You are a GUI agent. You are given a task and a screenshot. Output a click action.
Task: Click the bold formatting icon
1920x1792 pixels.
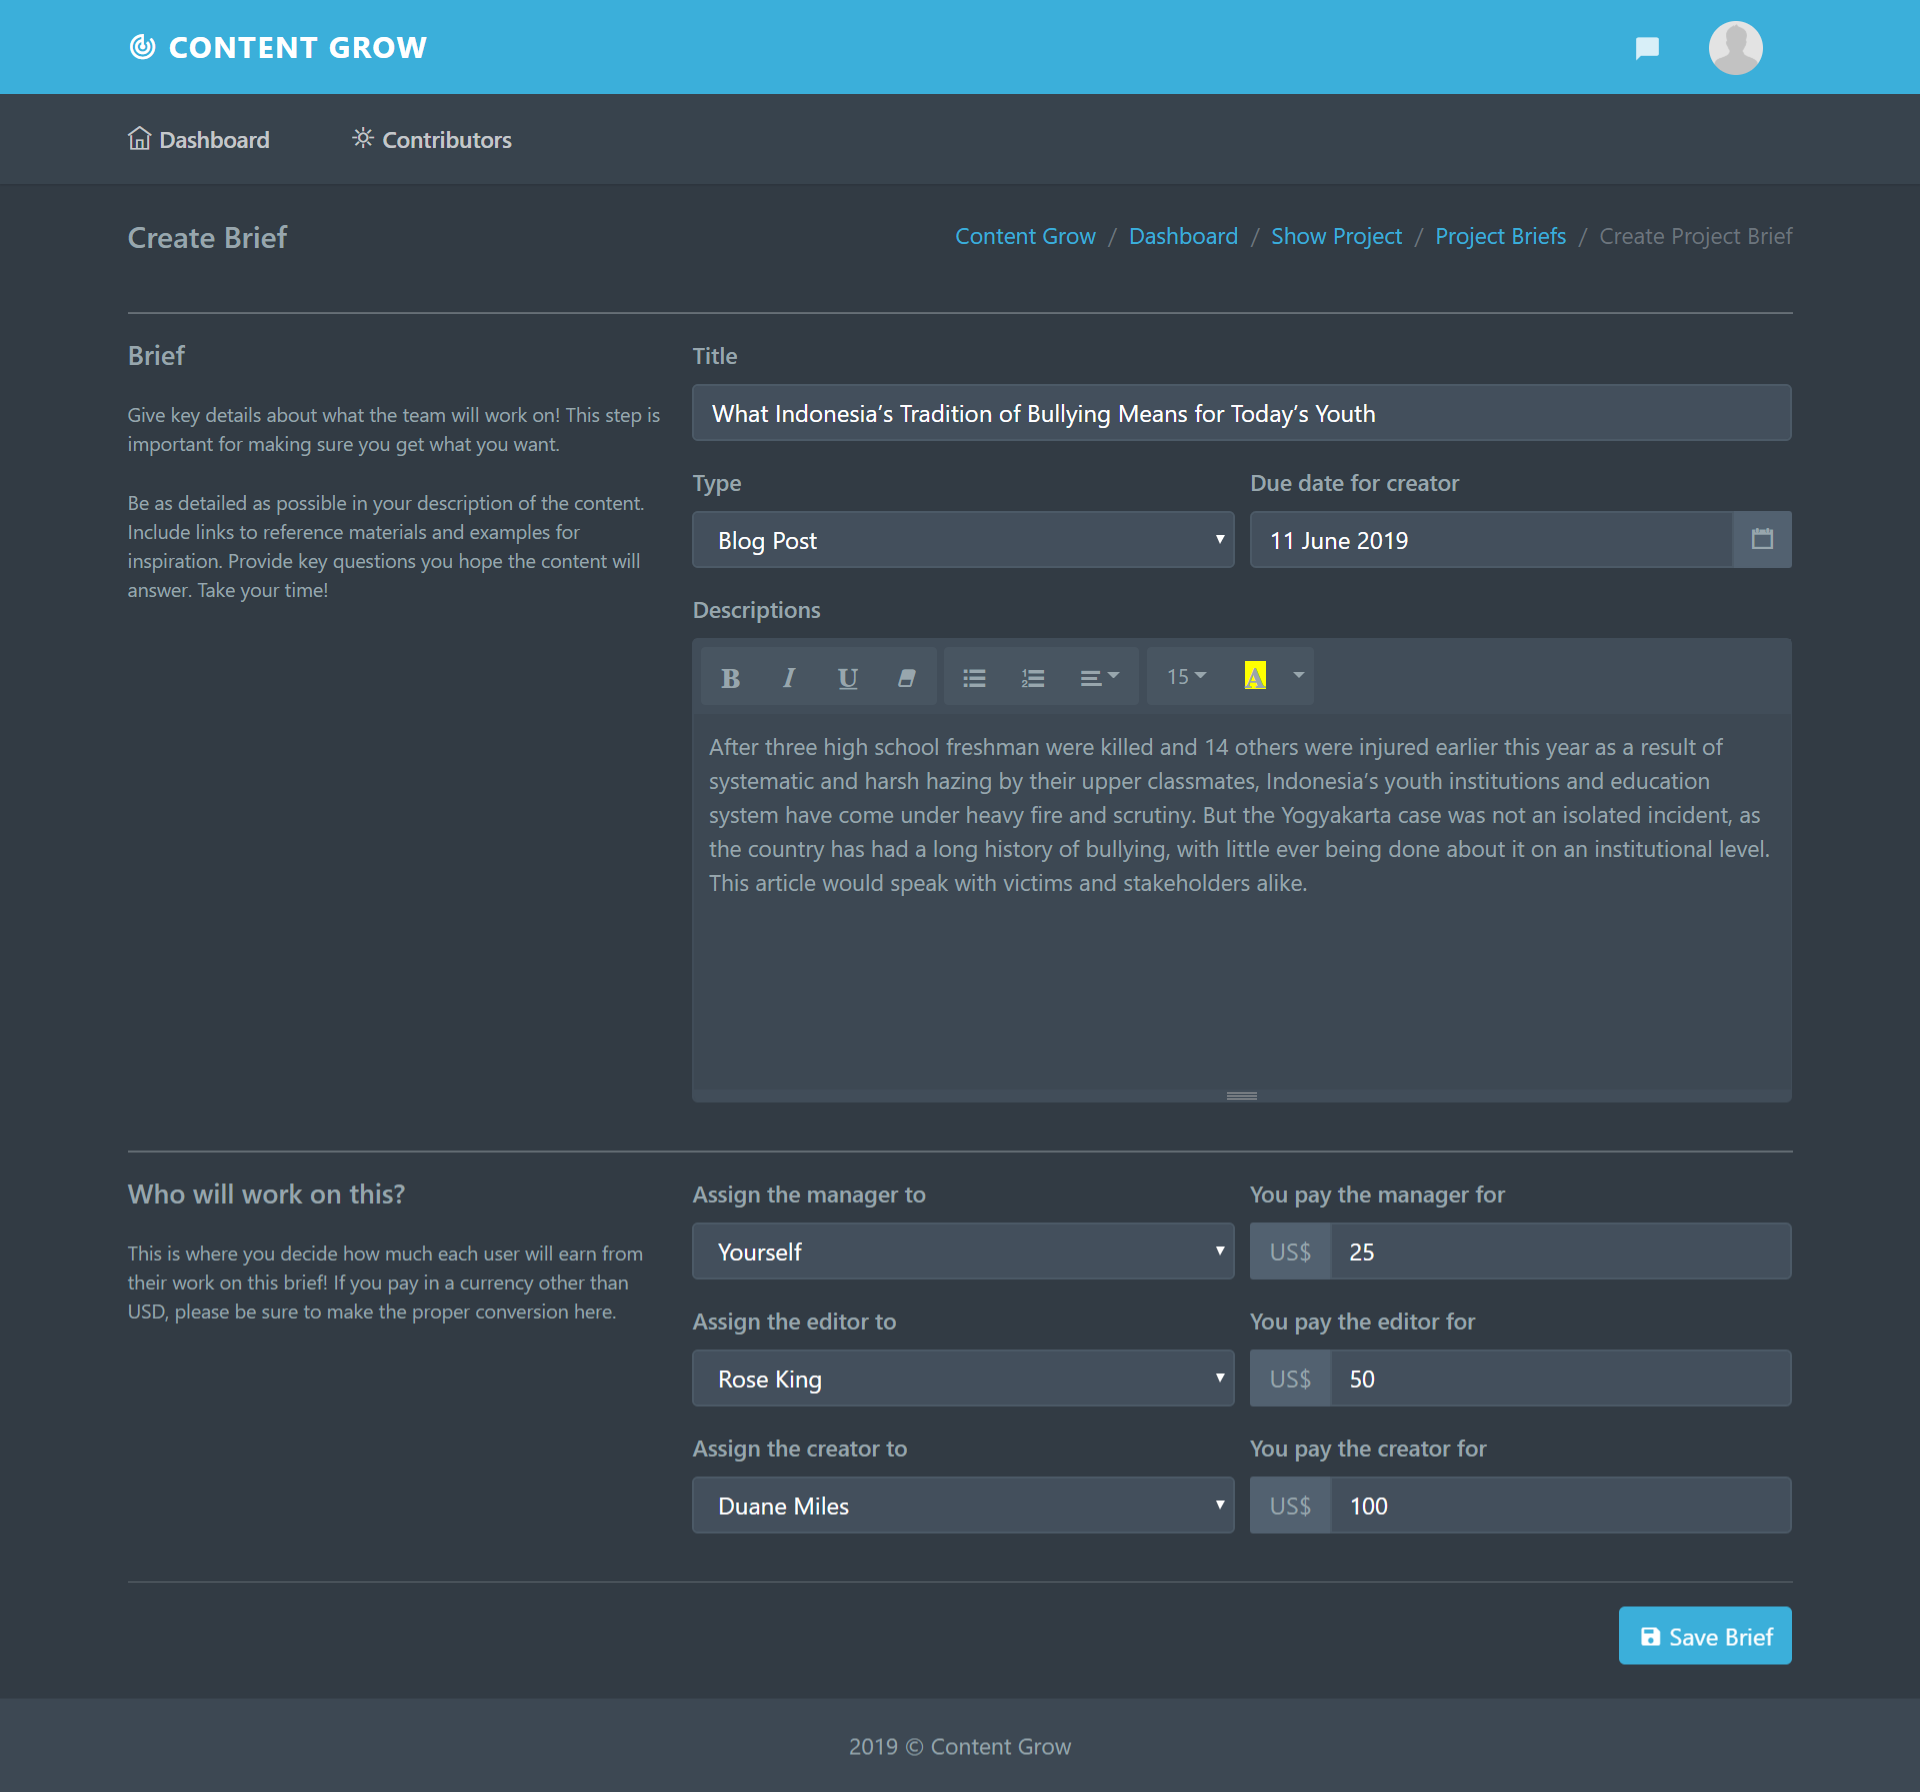coord(730,678)
